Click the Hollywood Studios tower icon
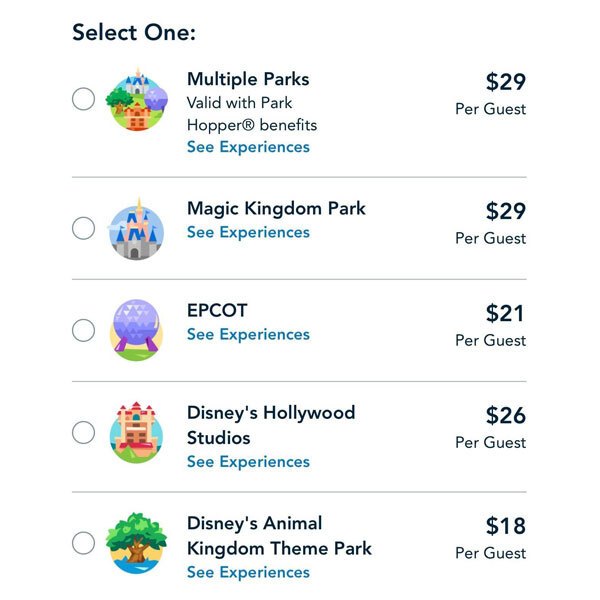The width and height of the screenshot is (600, 600). (135, 433)
